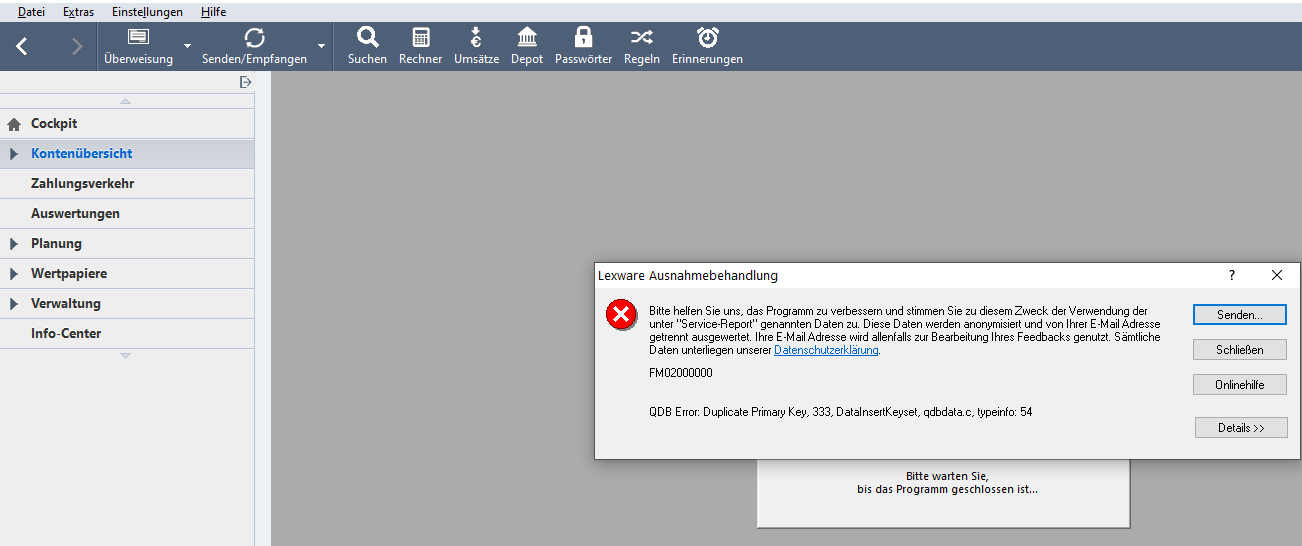Go forward with the right arrow icon
1302x546 pixels.
pyautogui.click(x=77, y=46)
